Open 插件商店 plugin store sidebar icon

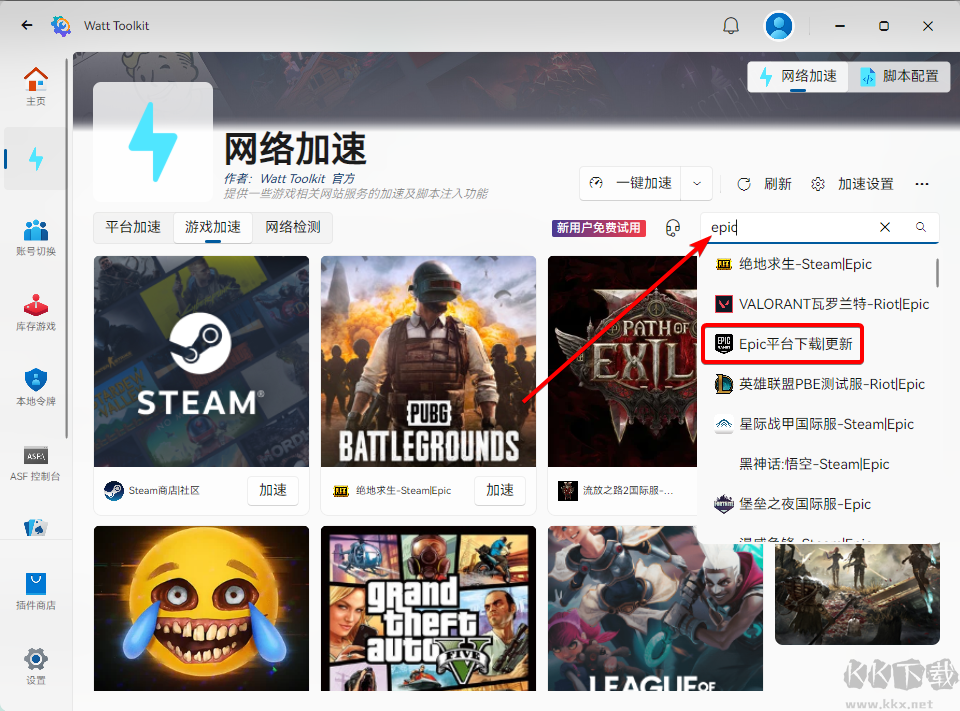coord(36,592)
